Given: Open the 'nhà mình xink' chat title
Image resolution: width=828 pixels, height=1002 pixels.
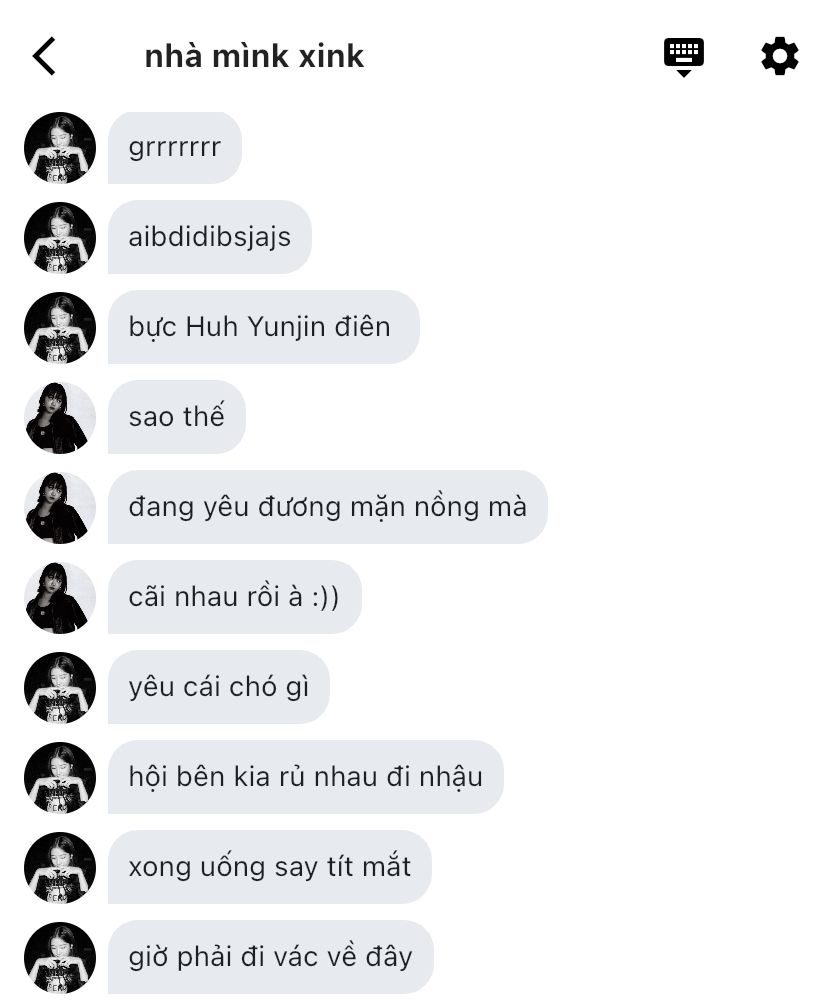Looking at the screenshot, I should (254, 56).
